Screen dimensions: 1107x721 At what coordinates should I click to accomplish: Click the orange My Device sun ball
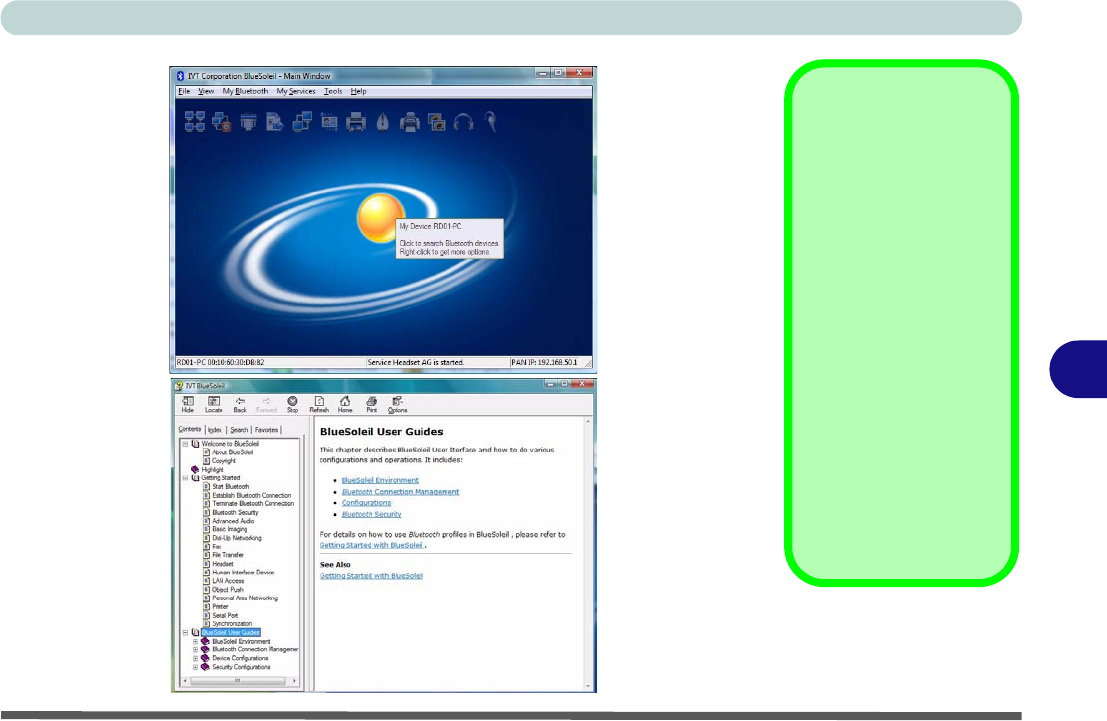[x=380, y=218]
